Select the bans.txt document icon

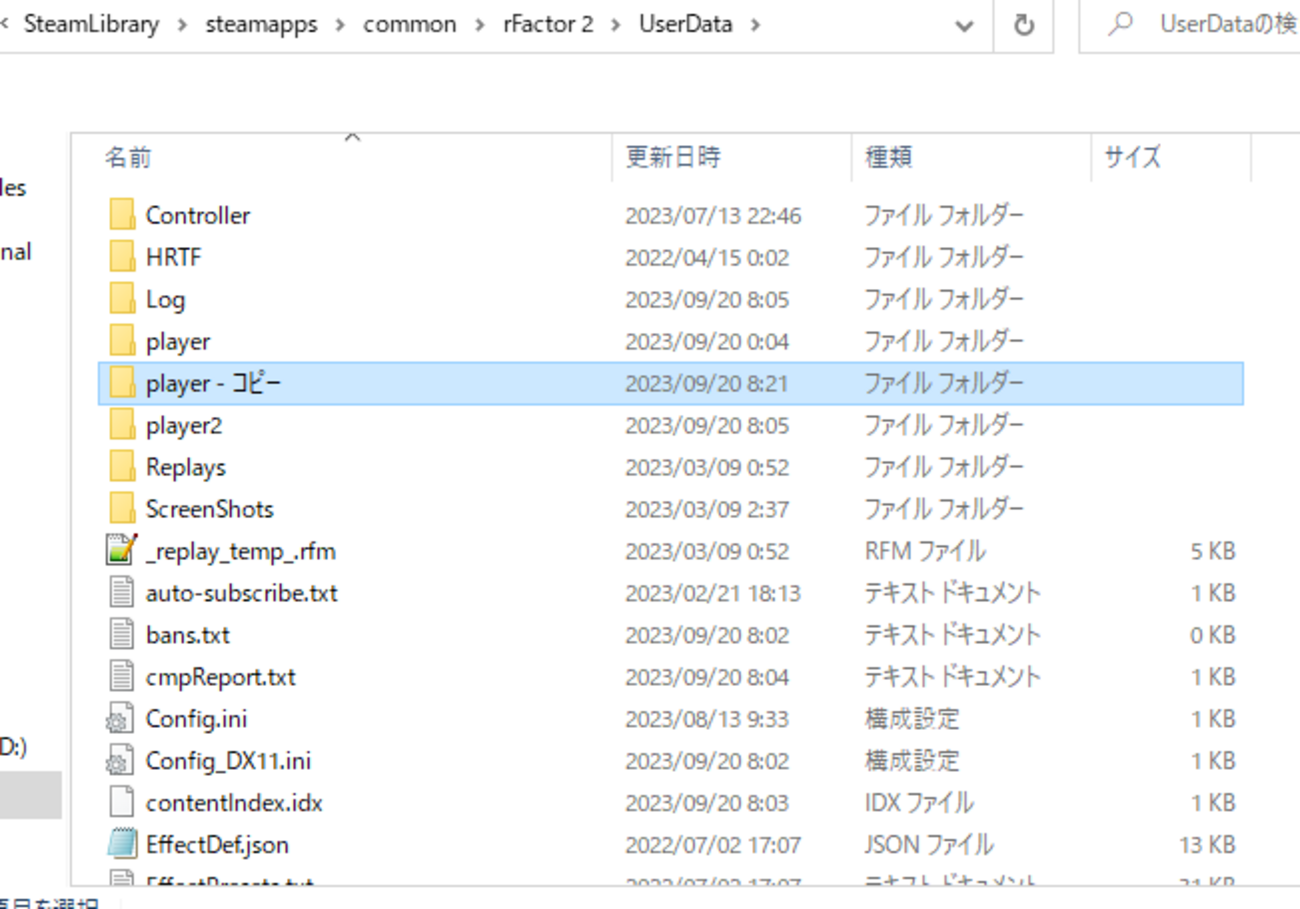coord(121,635)
